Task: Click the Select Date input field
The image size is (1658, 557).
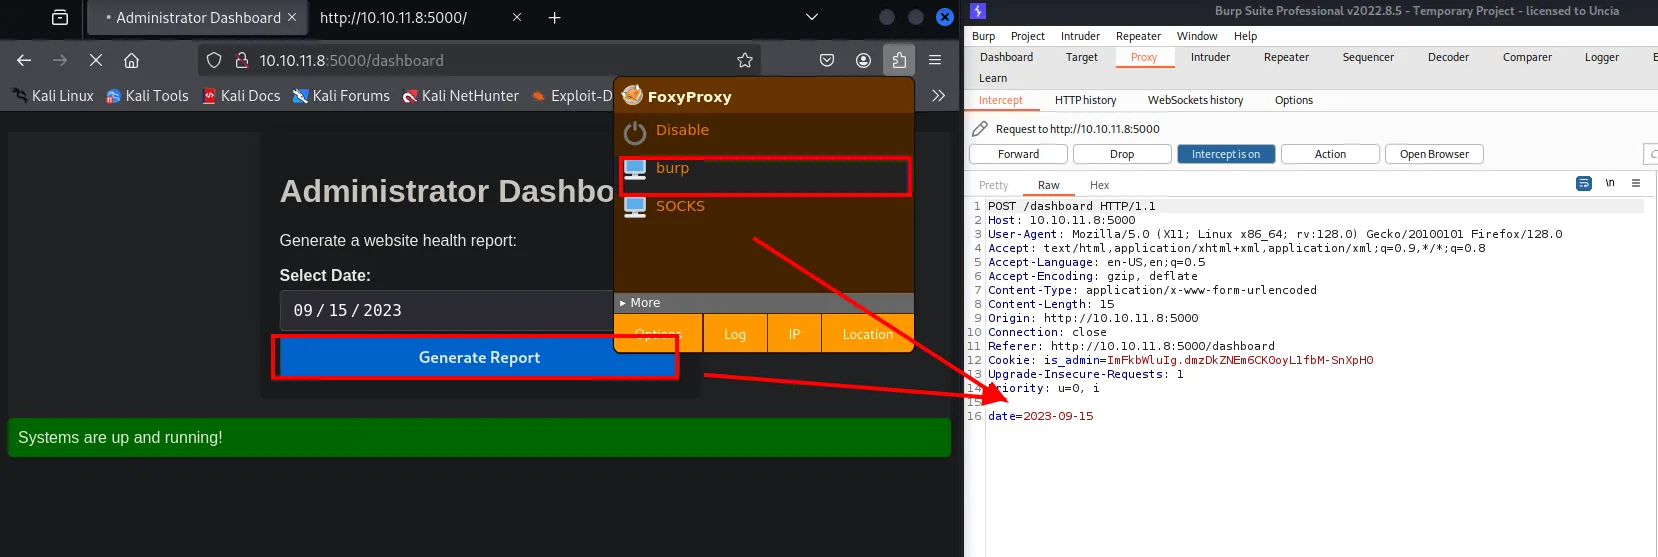Action: [x=446, y=311]
